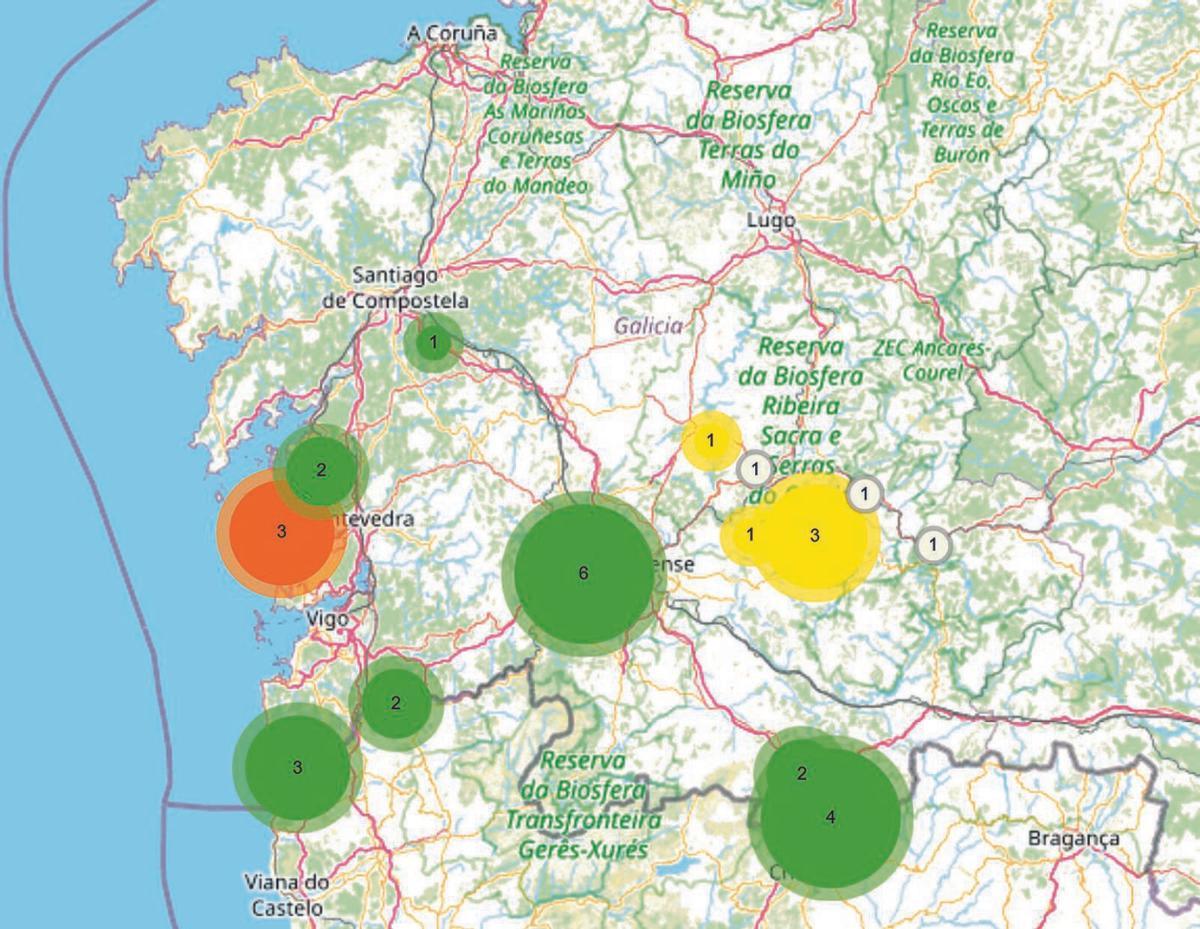
Task: Open the large green cluster labeled 6
Action: coord(583,573)
